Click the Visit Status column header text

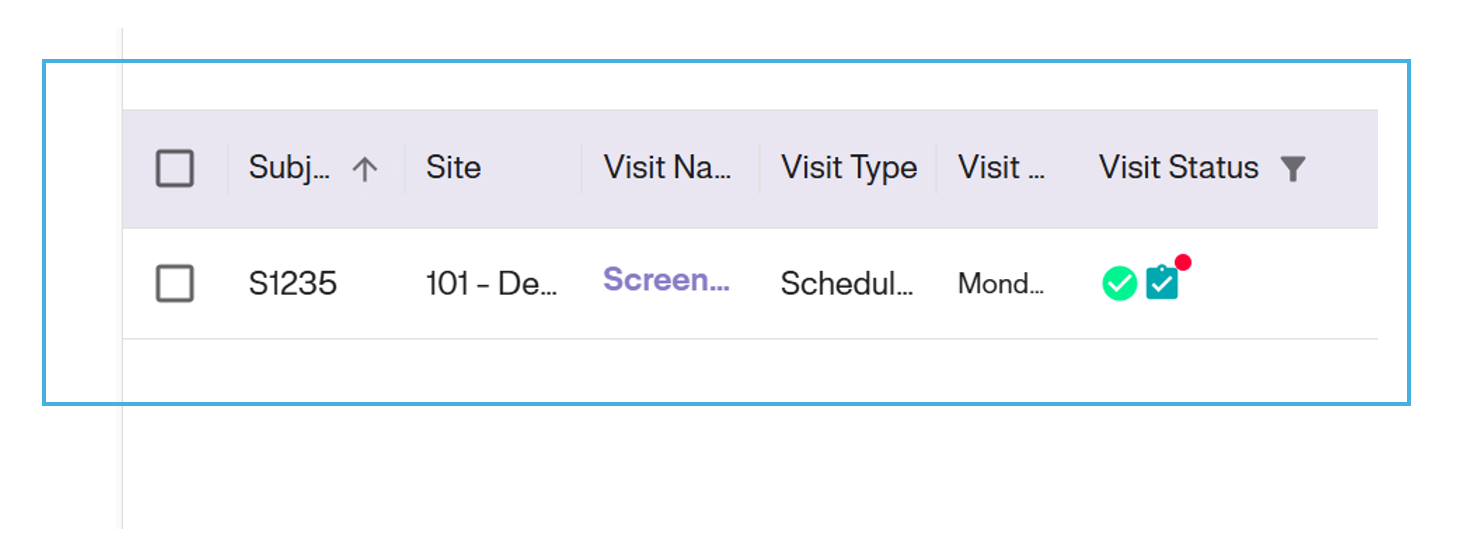click(1178, 167)
